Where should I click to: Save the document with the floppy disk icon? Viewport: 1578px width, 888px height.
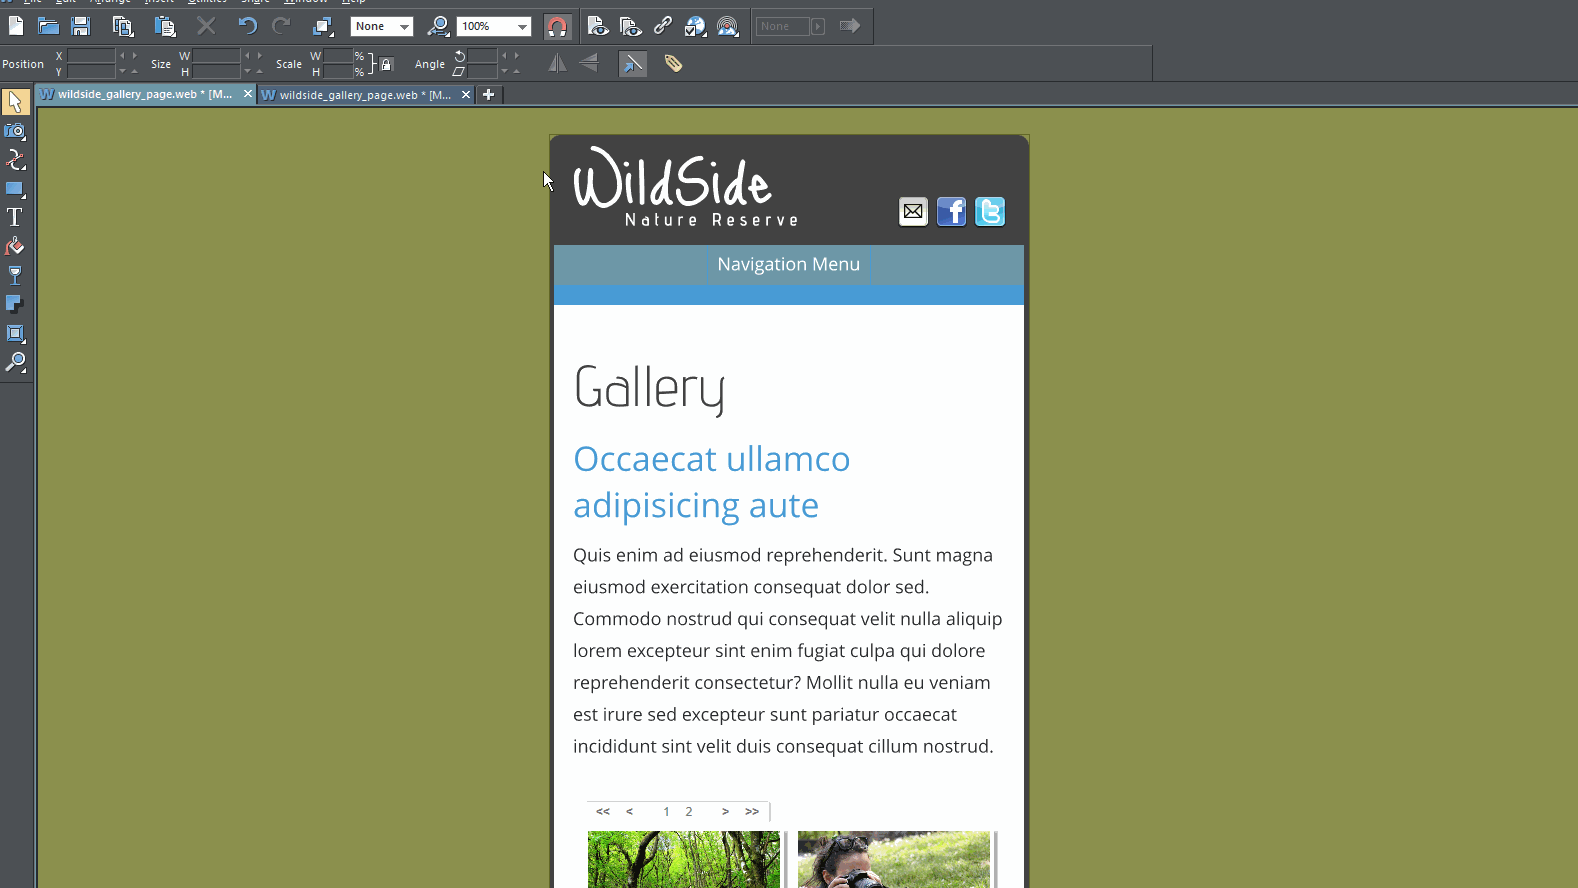click(81, 26)
